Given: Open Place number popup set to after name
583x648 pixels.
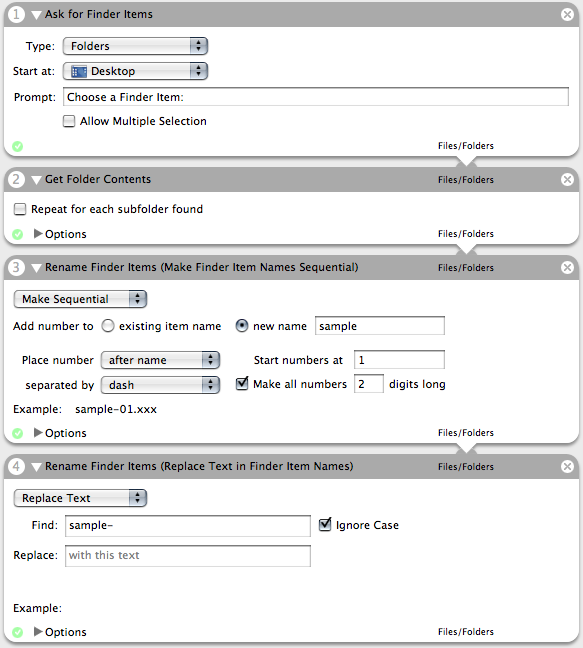Looking at the screenshot, I should coord(160,360).
